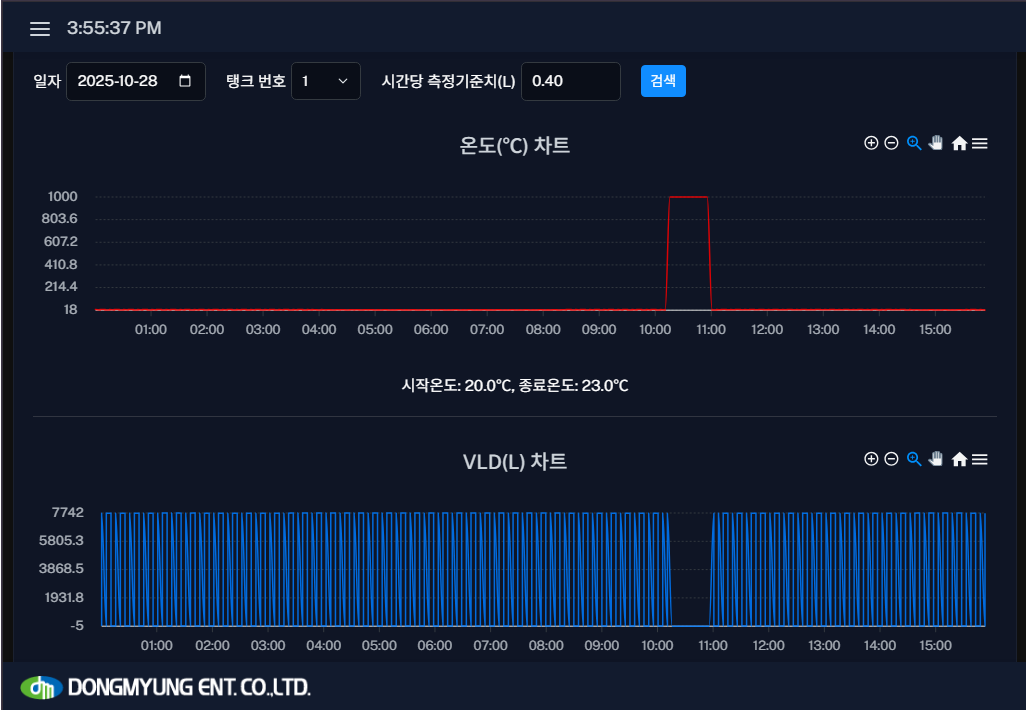
Task: Zoom out on the VLD chart
Action: (x=891, y=459)
